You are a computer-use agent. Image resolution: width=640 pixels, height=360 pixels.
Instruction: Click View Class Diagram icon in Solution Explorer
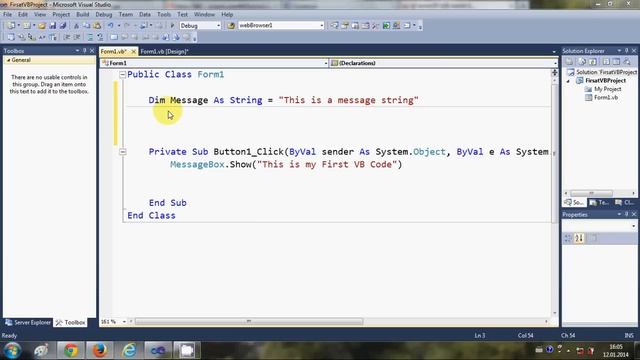(x=627, y=62)
